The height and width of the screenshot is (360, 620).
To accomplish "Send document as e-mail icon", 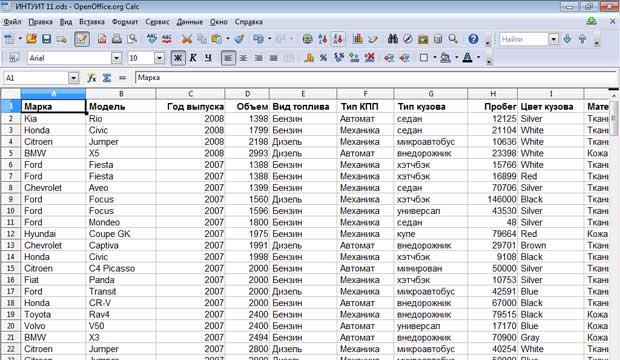I will tap(62, 39).
